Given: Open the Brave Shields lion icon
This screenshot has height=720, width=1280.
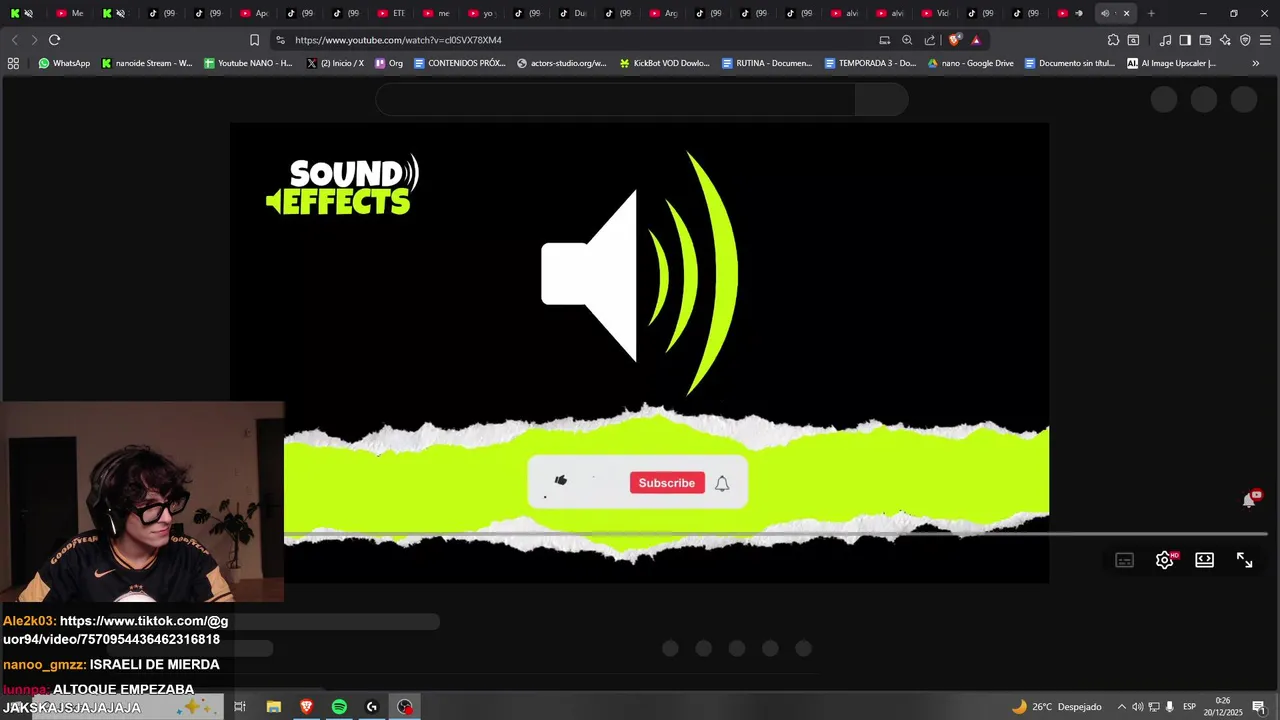Looking at the screenshot, I should click(x=955, y=40).
